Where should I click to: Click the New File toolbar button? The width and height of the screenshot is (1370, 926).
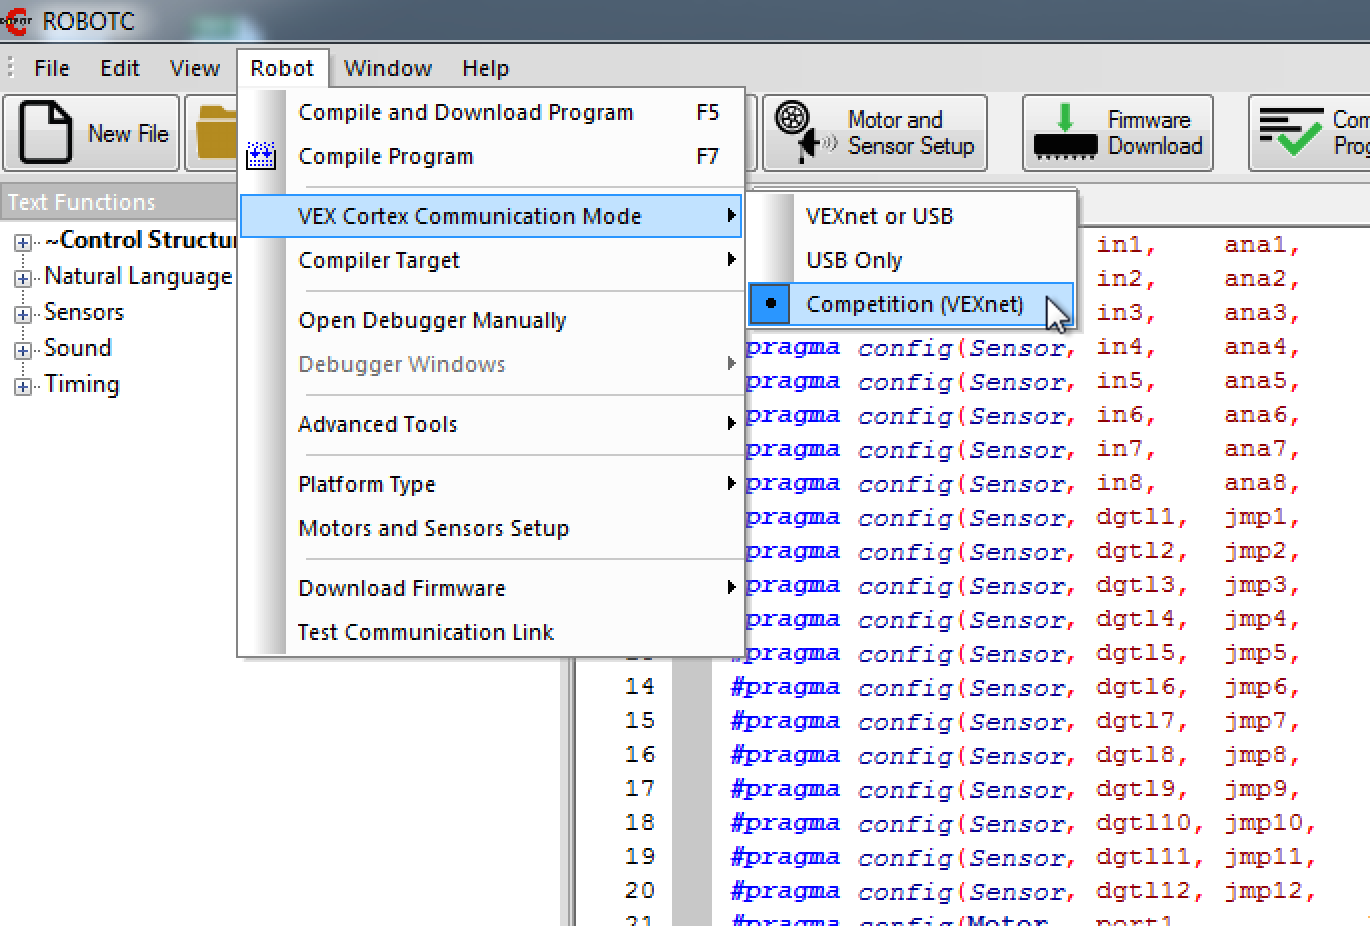point(91,133)
